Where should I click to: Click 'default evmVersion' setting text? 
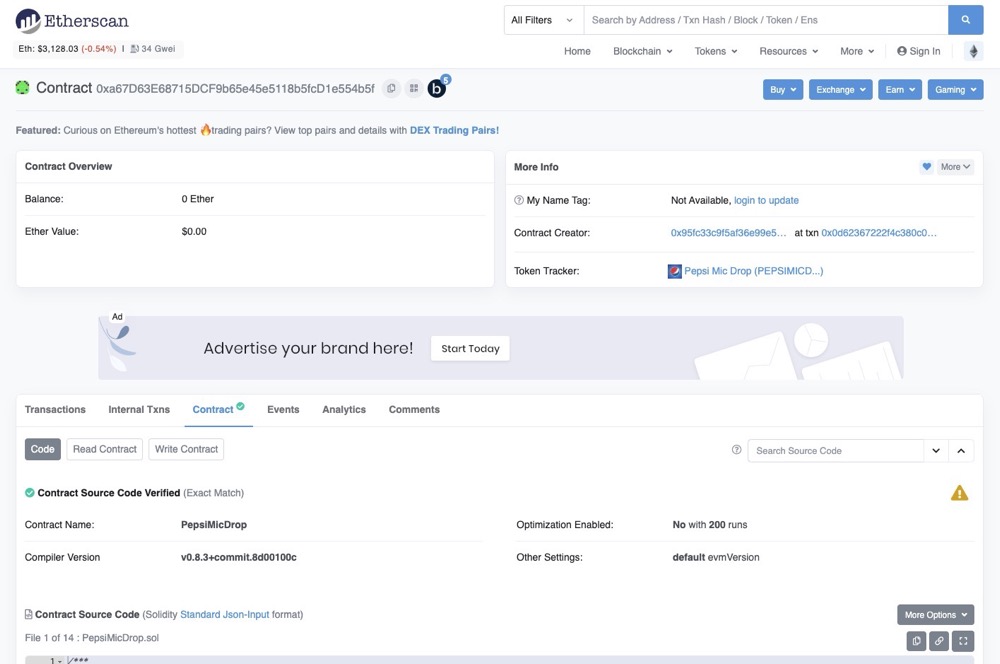(x=716, y=557)
